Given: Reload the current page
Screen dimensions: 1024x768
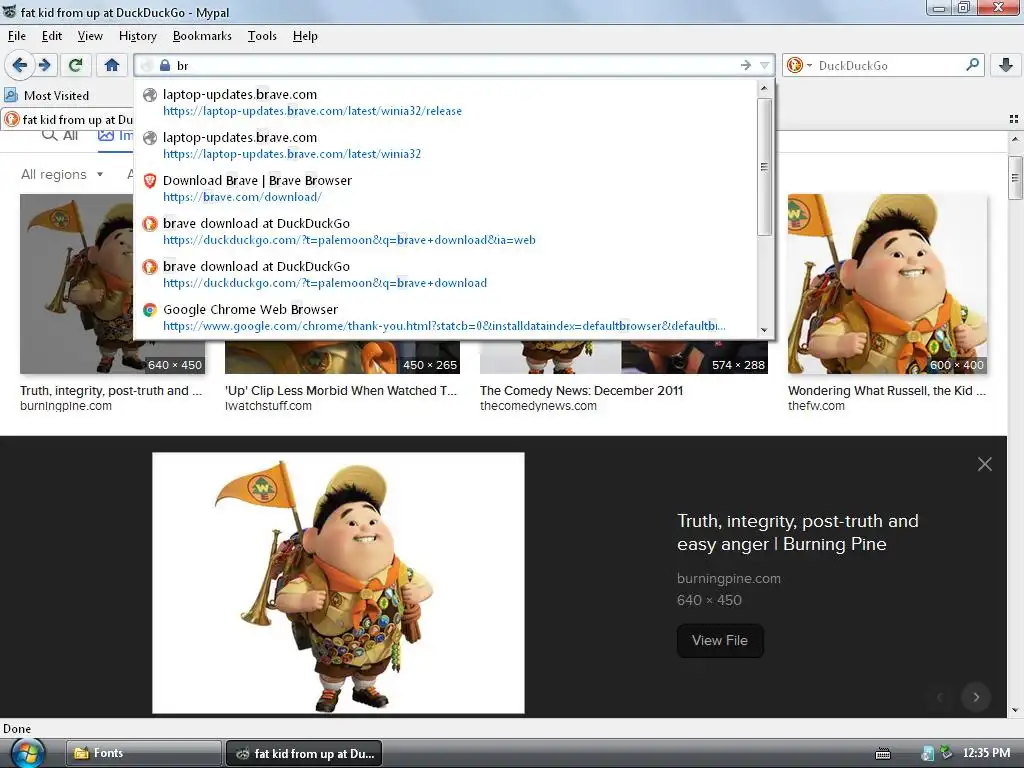Looking at the screenshot, I should click(75, 65).
